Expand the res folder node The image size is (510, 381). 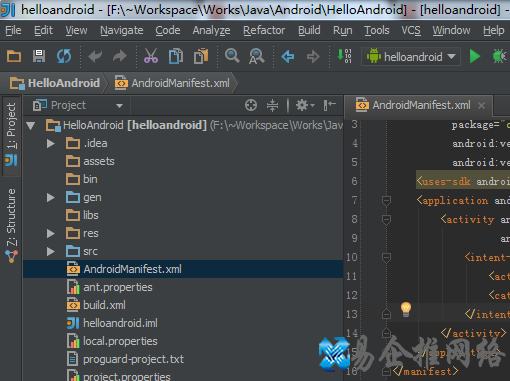click(x=51, y=233)
